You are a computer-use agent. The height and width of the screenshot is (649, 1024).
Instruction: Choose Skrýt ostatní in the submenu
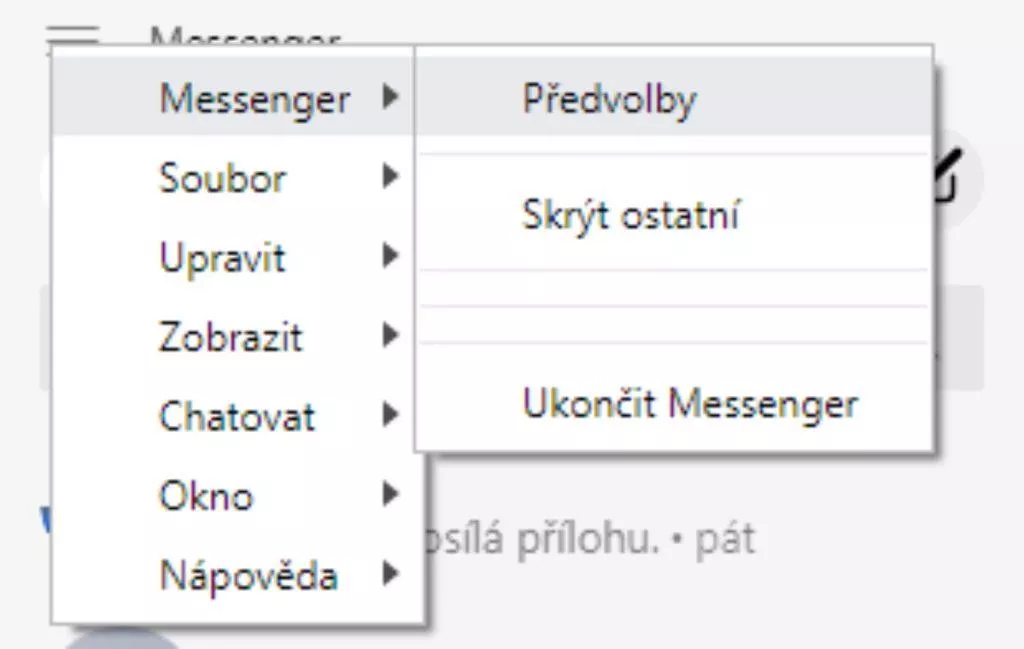[x=630, y=214]
